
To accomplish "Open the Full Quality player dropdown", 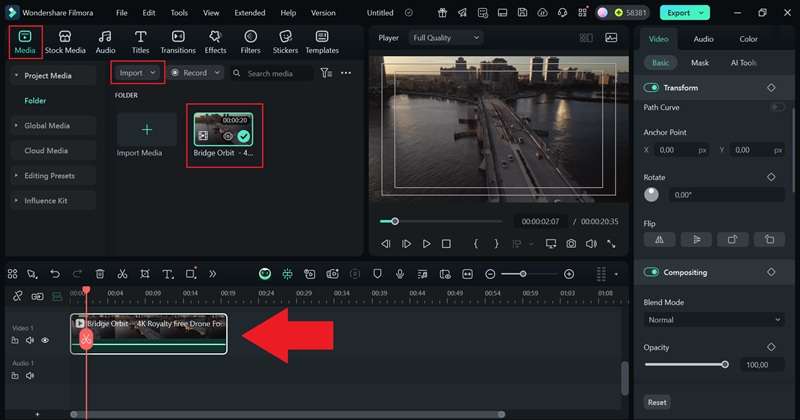I will pos(445,38).
